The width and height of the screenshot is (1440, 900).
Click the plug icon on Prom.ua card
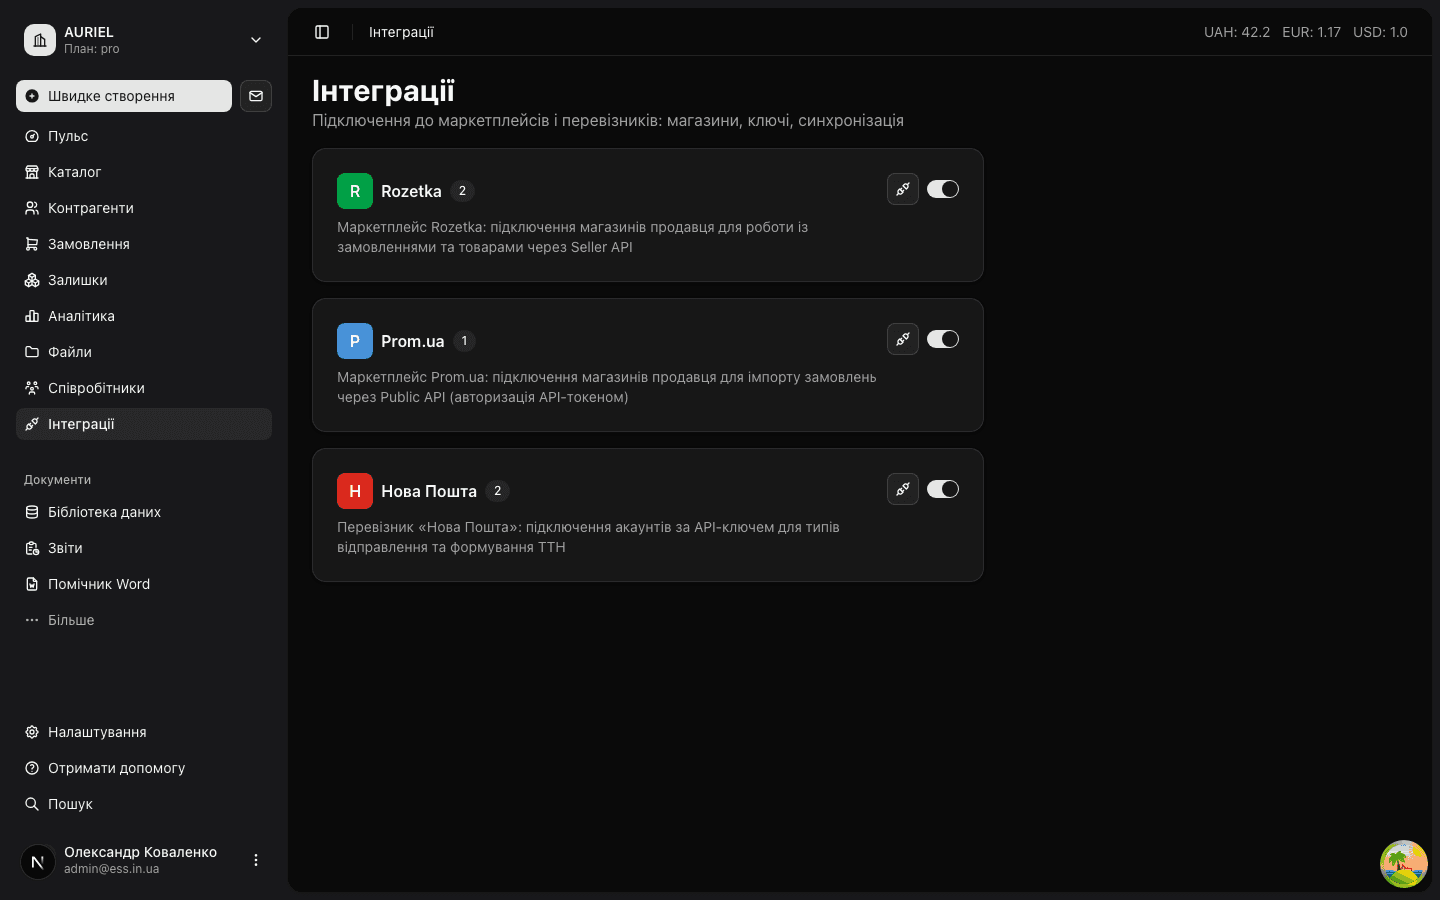pos(903,339)
